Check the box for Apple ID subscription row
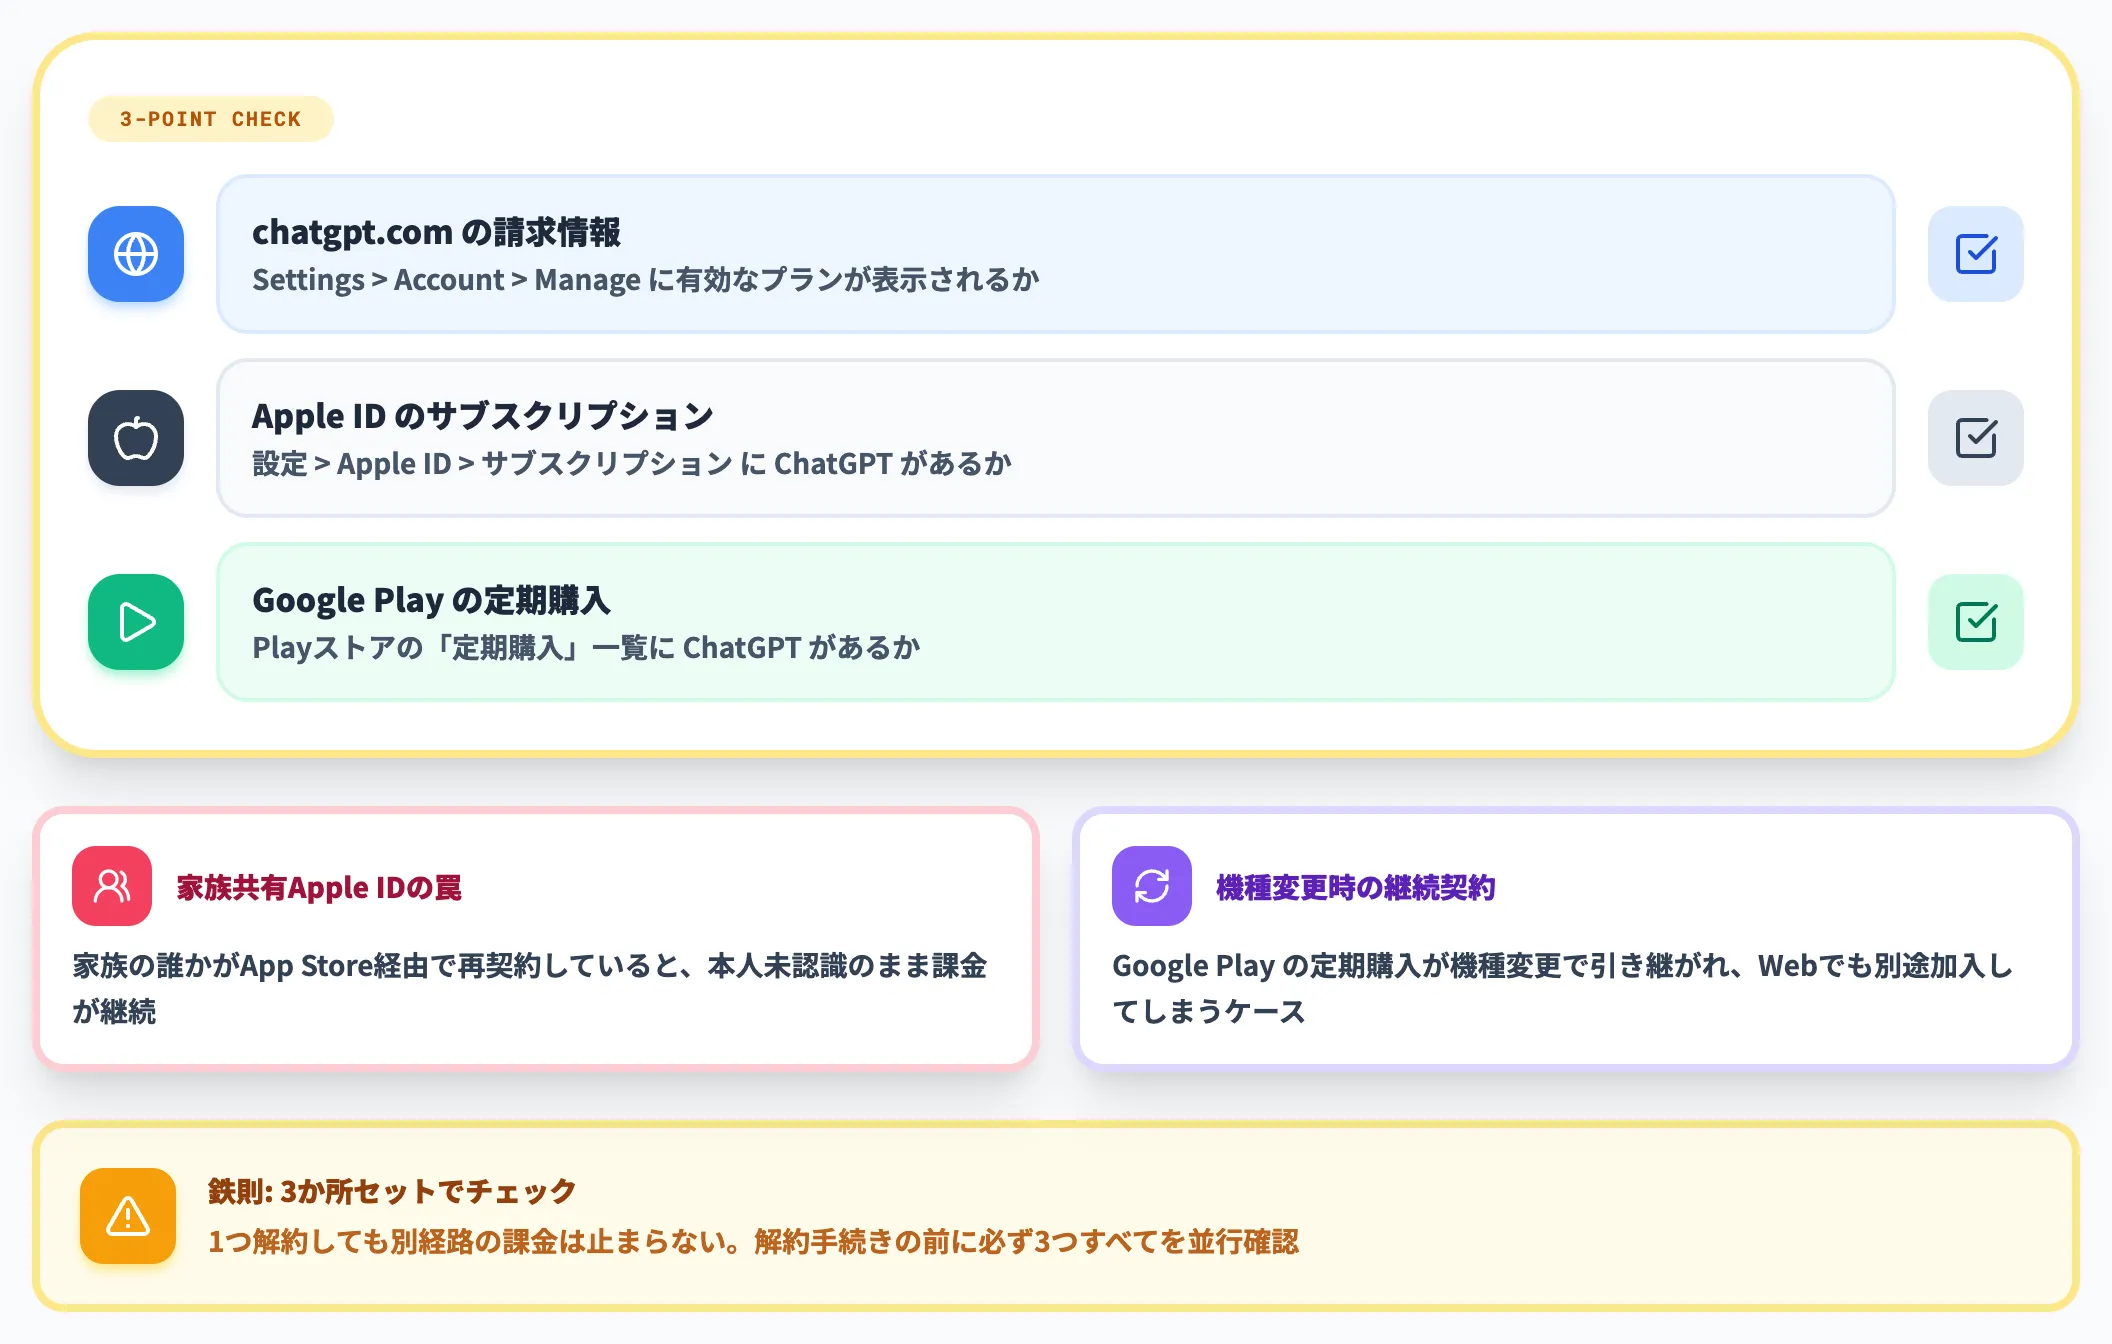 point(1976,438)
